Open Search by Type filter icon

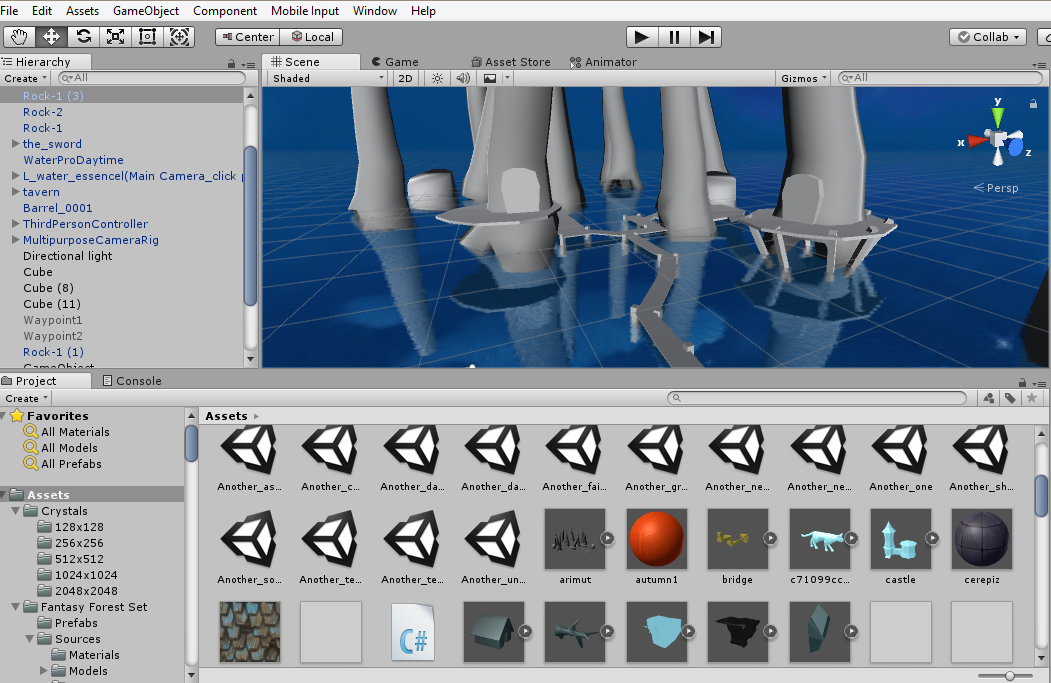pos(989,398)
